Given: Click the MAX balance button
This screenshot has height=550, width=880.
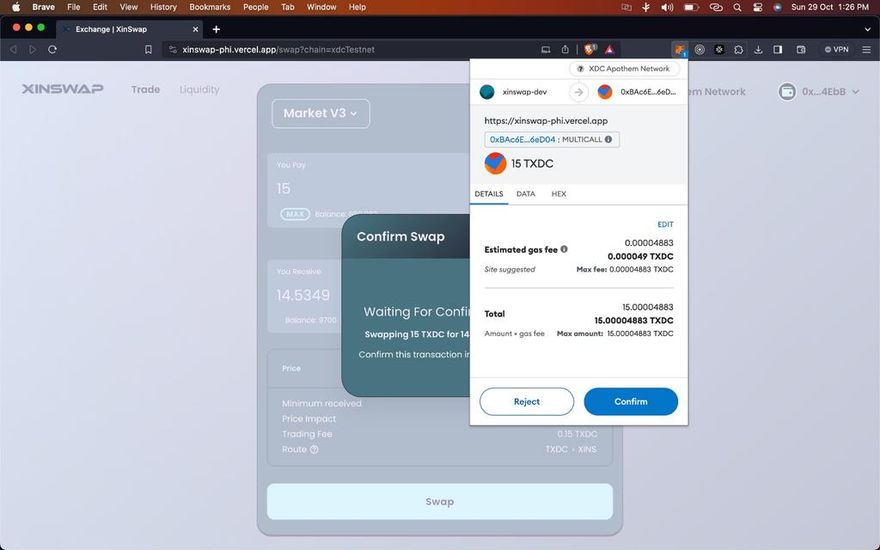Looking at the screenshot, I should click(x=295, y=214).
